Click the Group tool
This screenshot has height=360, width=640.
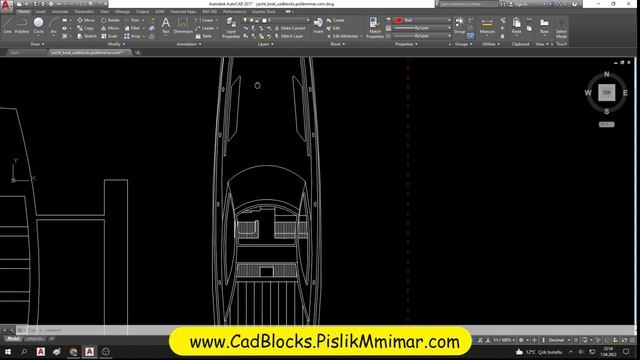pyautogui.click(x=459, y=25)
